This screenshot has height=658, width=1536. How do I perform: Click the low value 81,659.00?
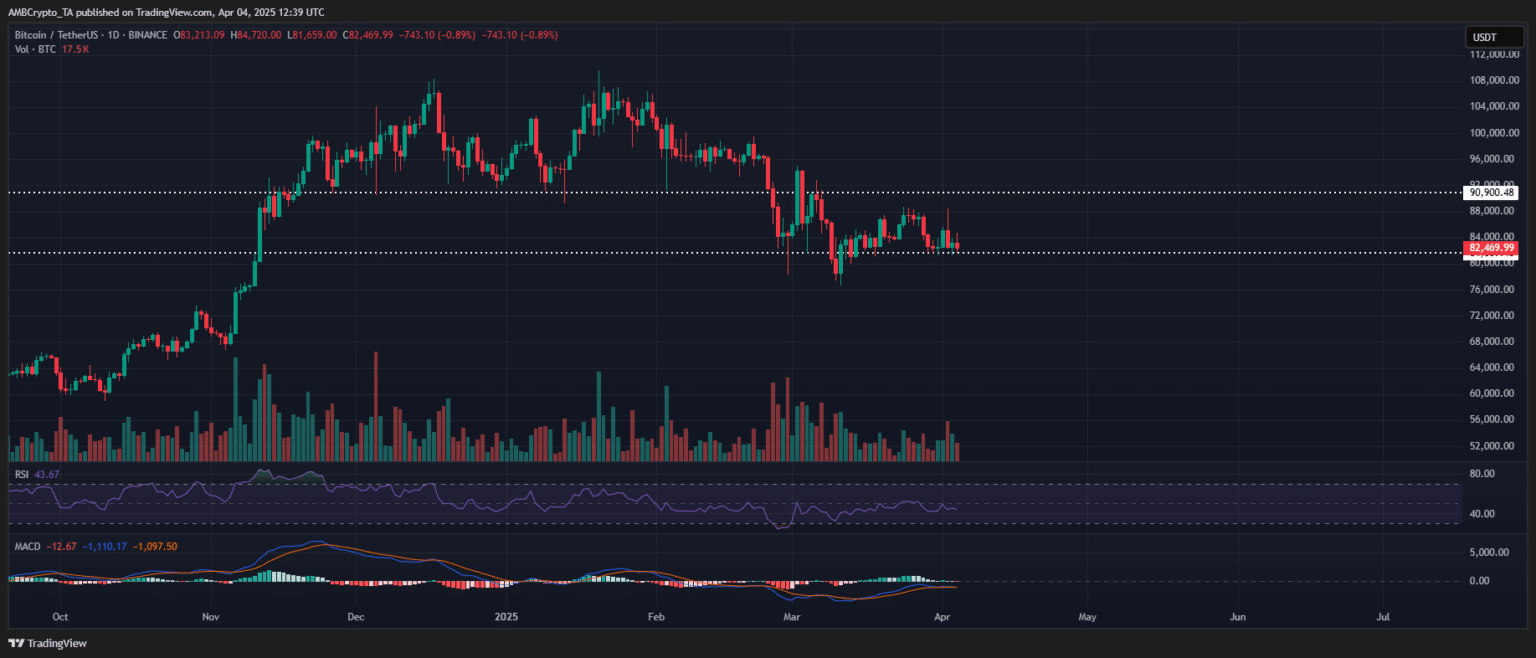316,36
